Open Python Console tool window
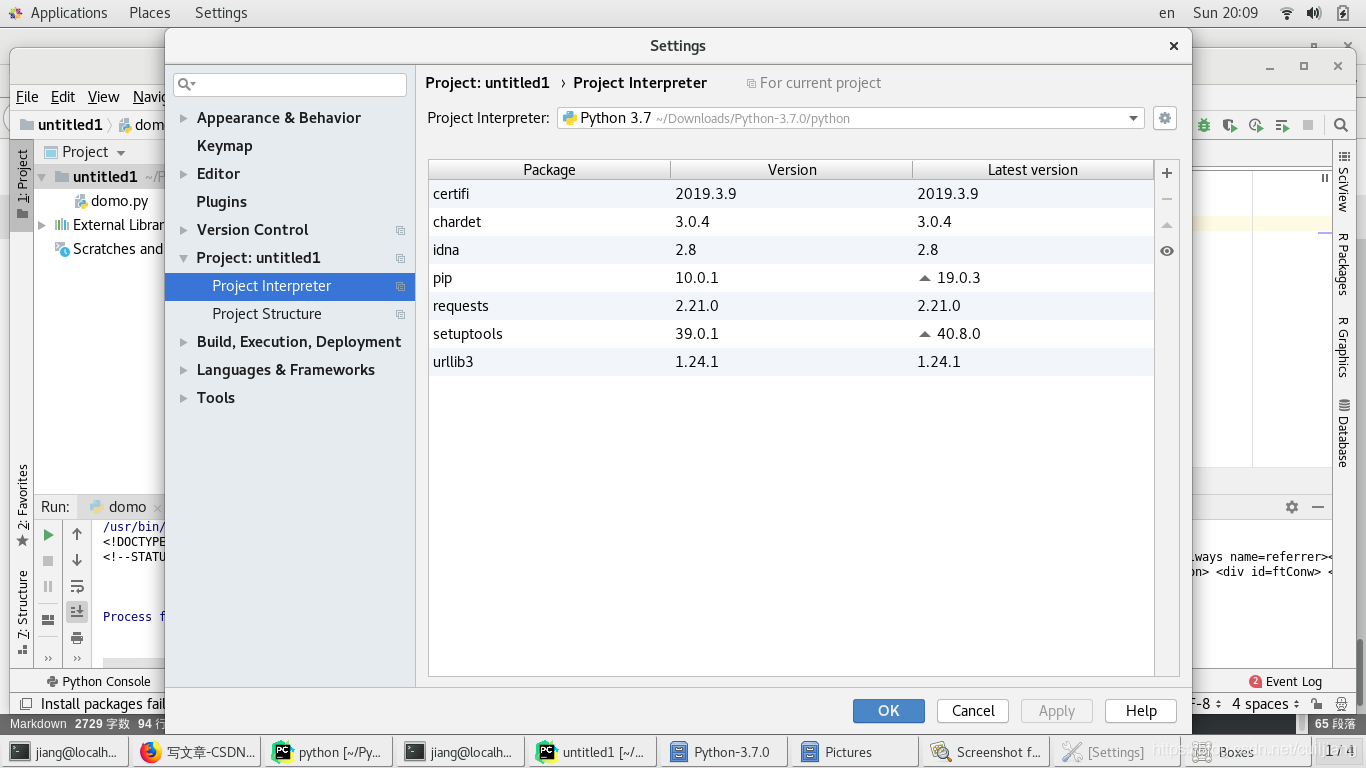This screenshot has width=1366, height=768. coord(98,682)
